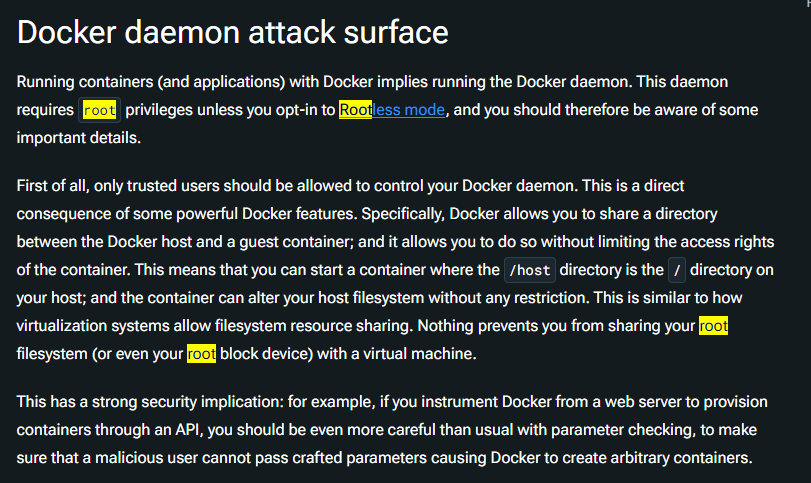Click the 'Docker daemon attack surface' heading

point(233,33)
